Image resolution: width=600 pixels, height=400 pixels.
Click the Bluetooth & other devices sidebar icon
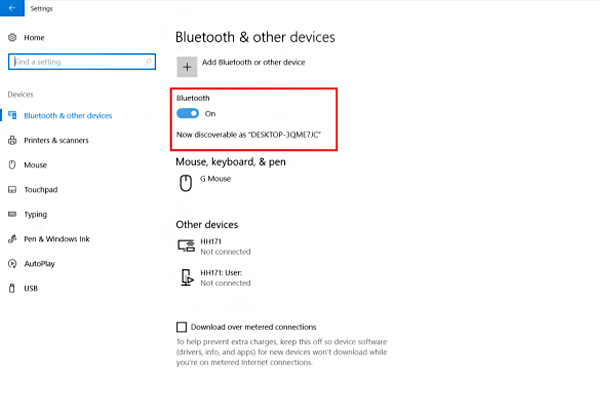point(12,115)
